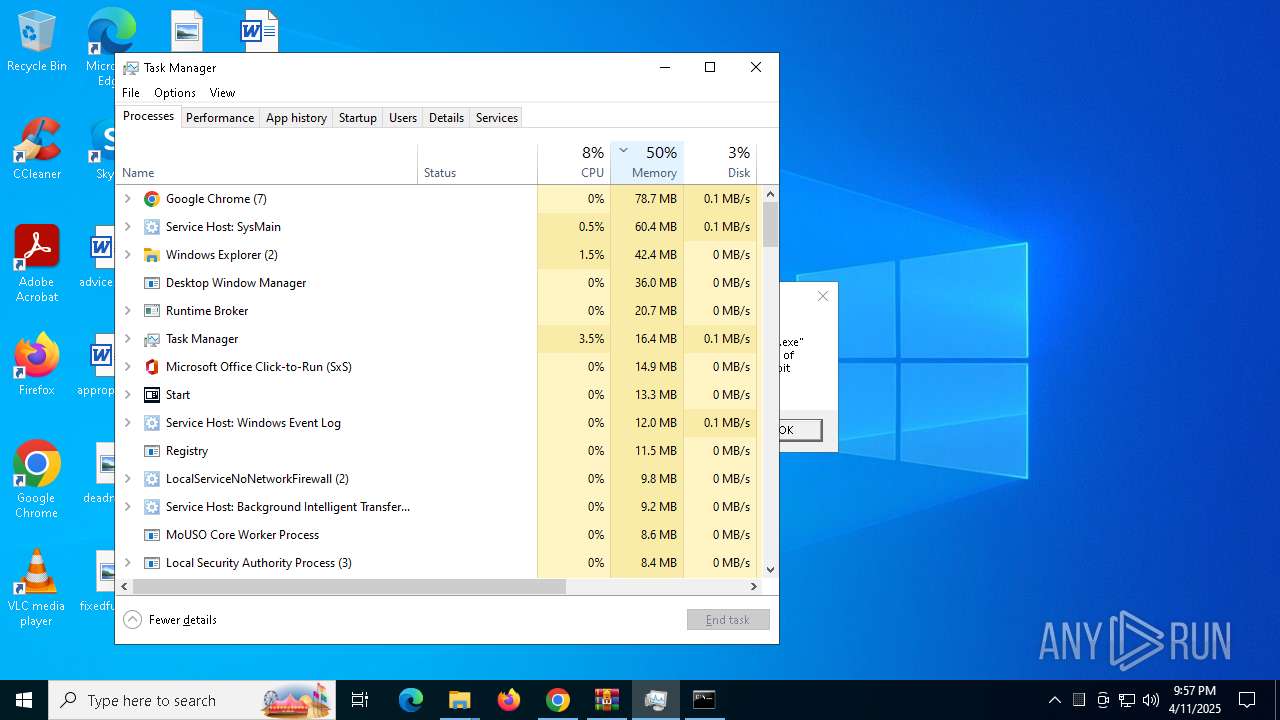Click the horizontal scrollbar thumb in process list

coord(349,587)
